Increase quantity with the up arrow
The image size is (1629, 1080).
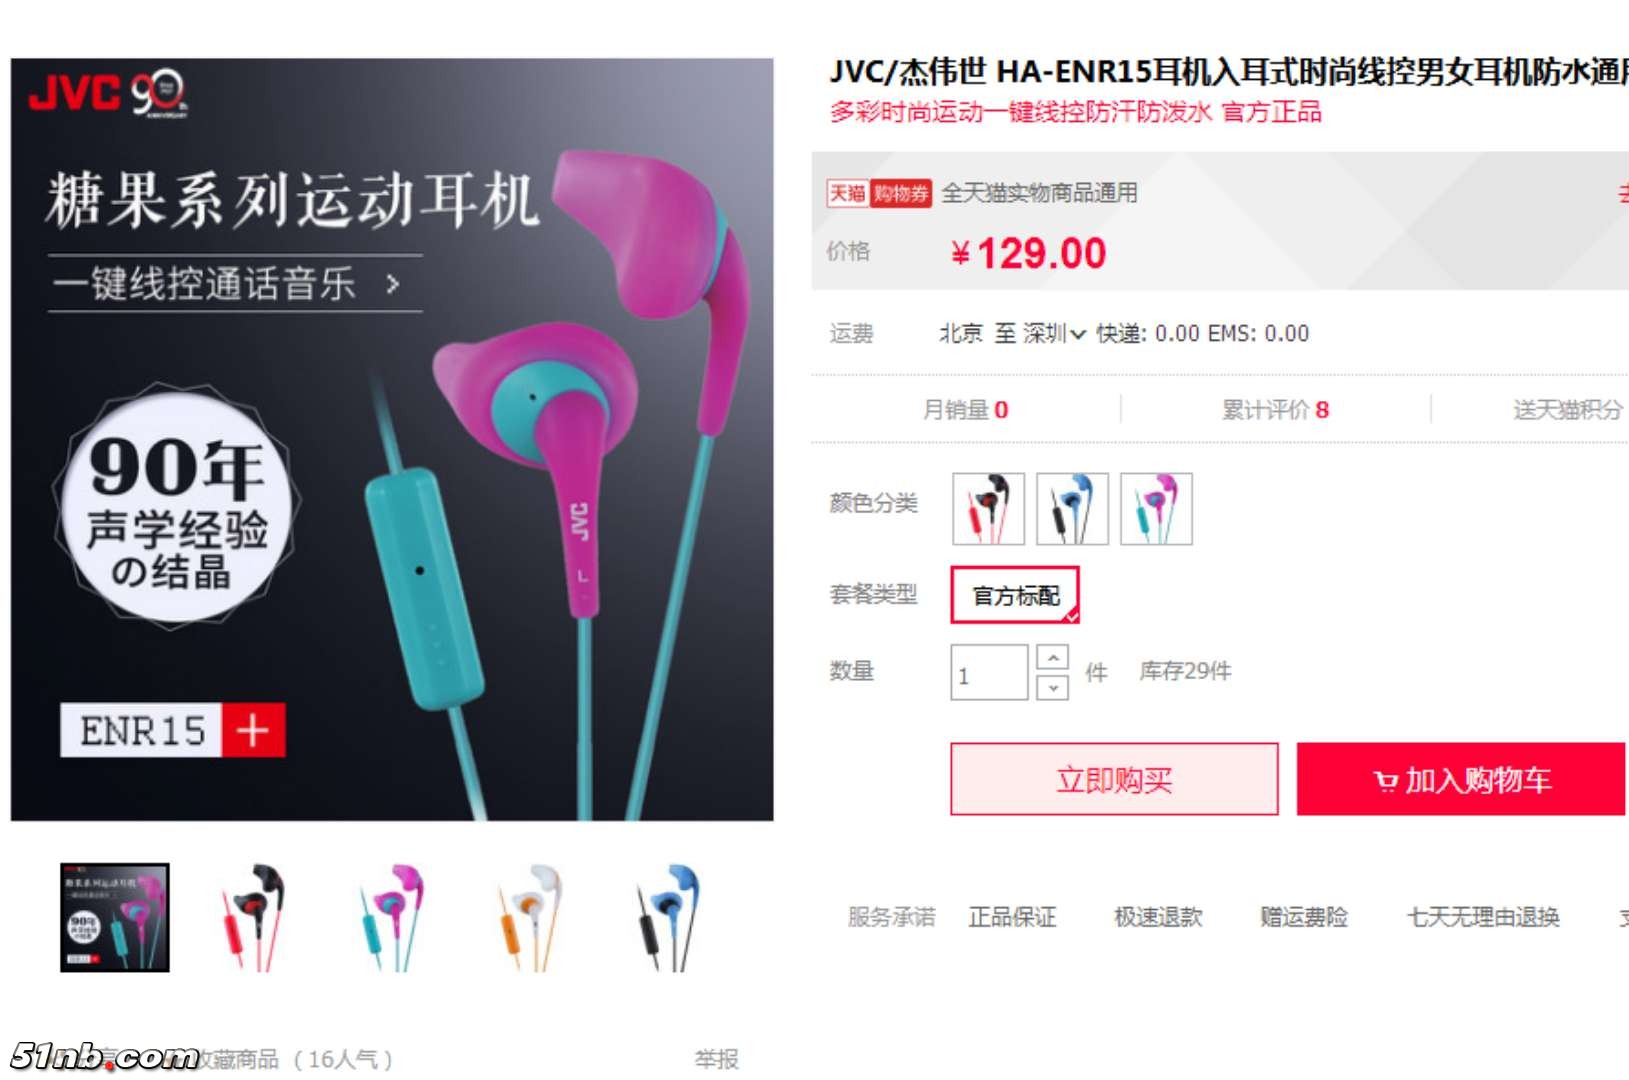coord(1053,657)
